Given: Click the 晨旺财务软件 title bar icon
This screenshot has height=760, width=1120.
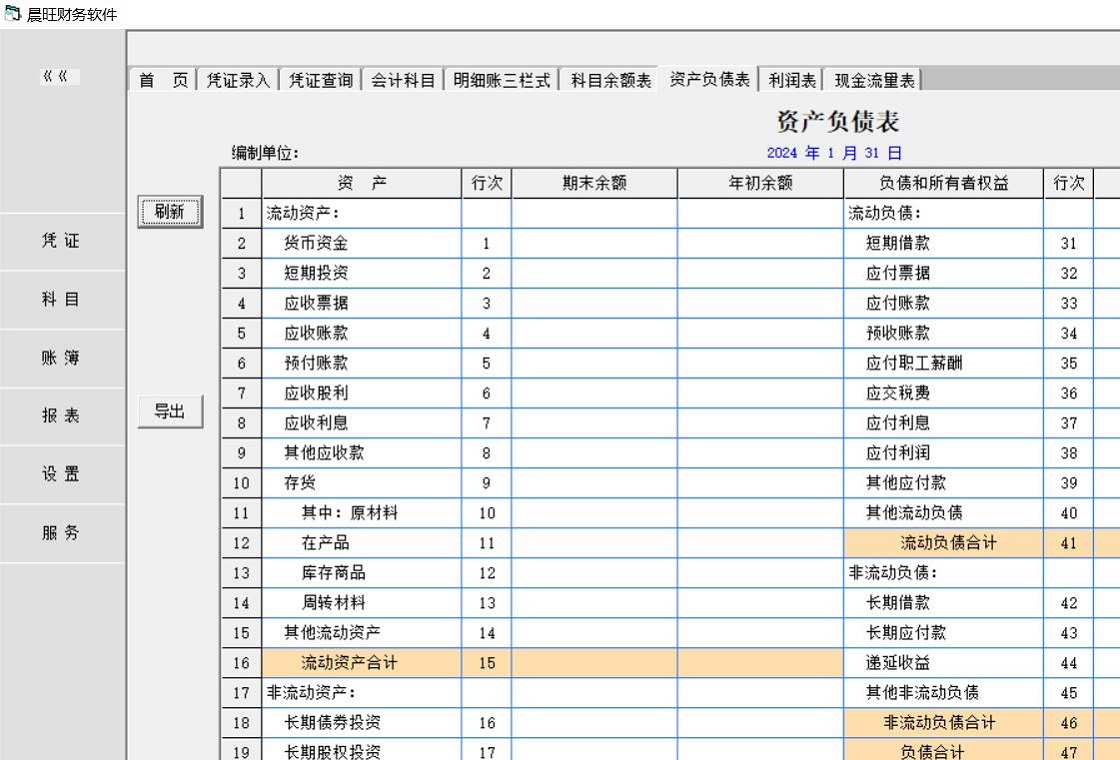Looking at the screenshot, I should (13, 13).
